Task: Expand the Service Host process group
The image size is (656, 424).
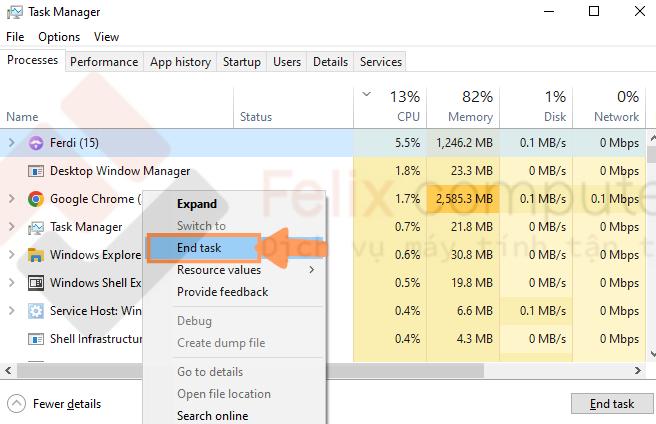Action: tap(12, 311)
